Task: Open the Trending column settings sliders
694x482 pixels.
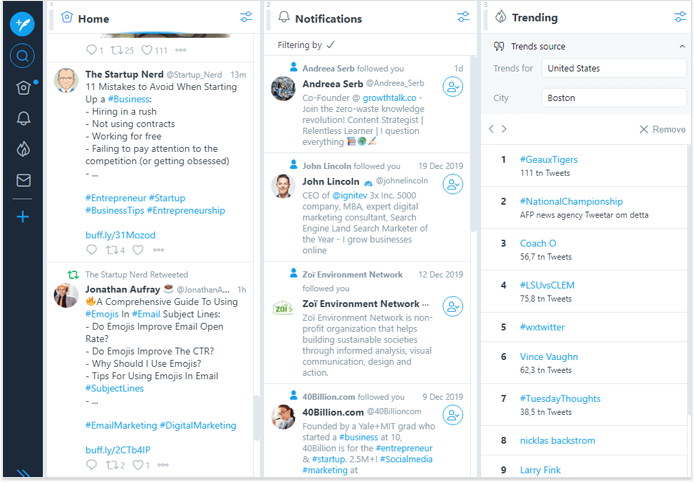Action: [680, 17]
